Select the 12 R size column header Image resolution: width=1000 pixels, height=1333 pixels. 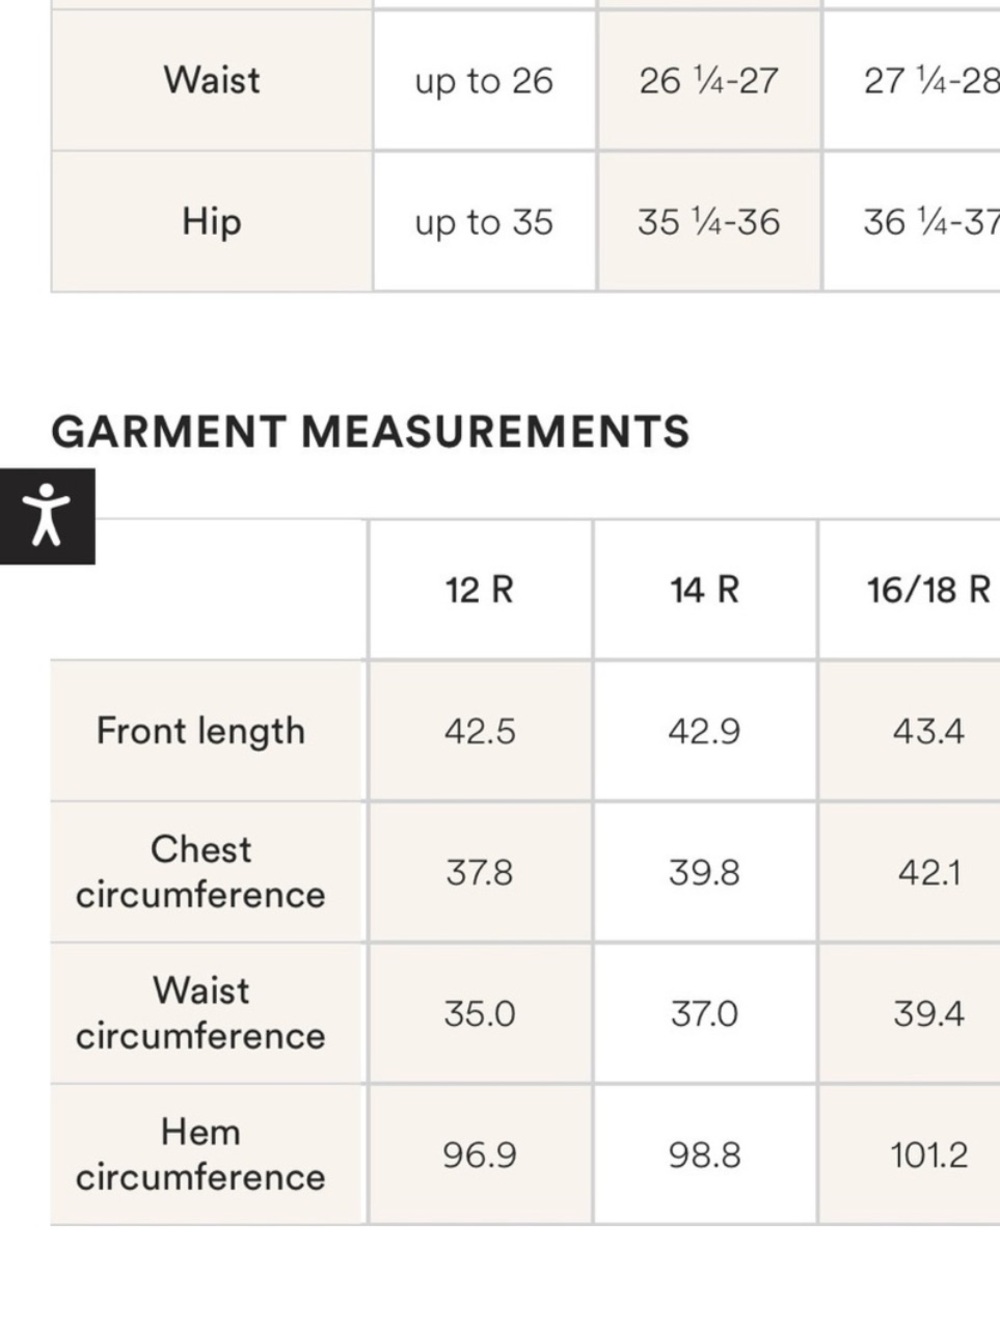click(480, 590)
